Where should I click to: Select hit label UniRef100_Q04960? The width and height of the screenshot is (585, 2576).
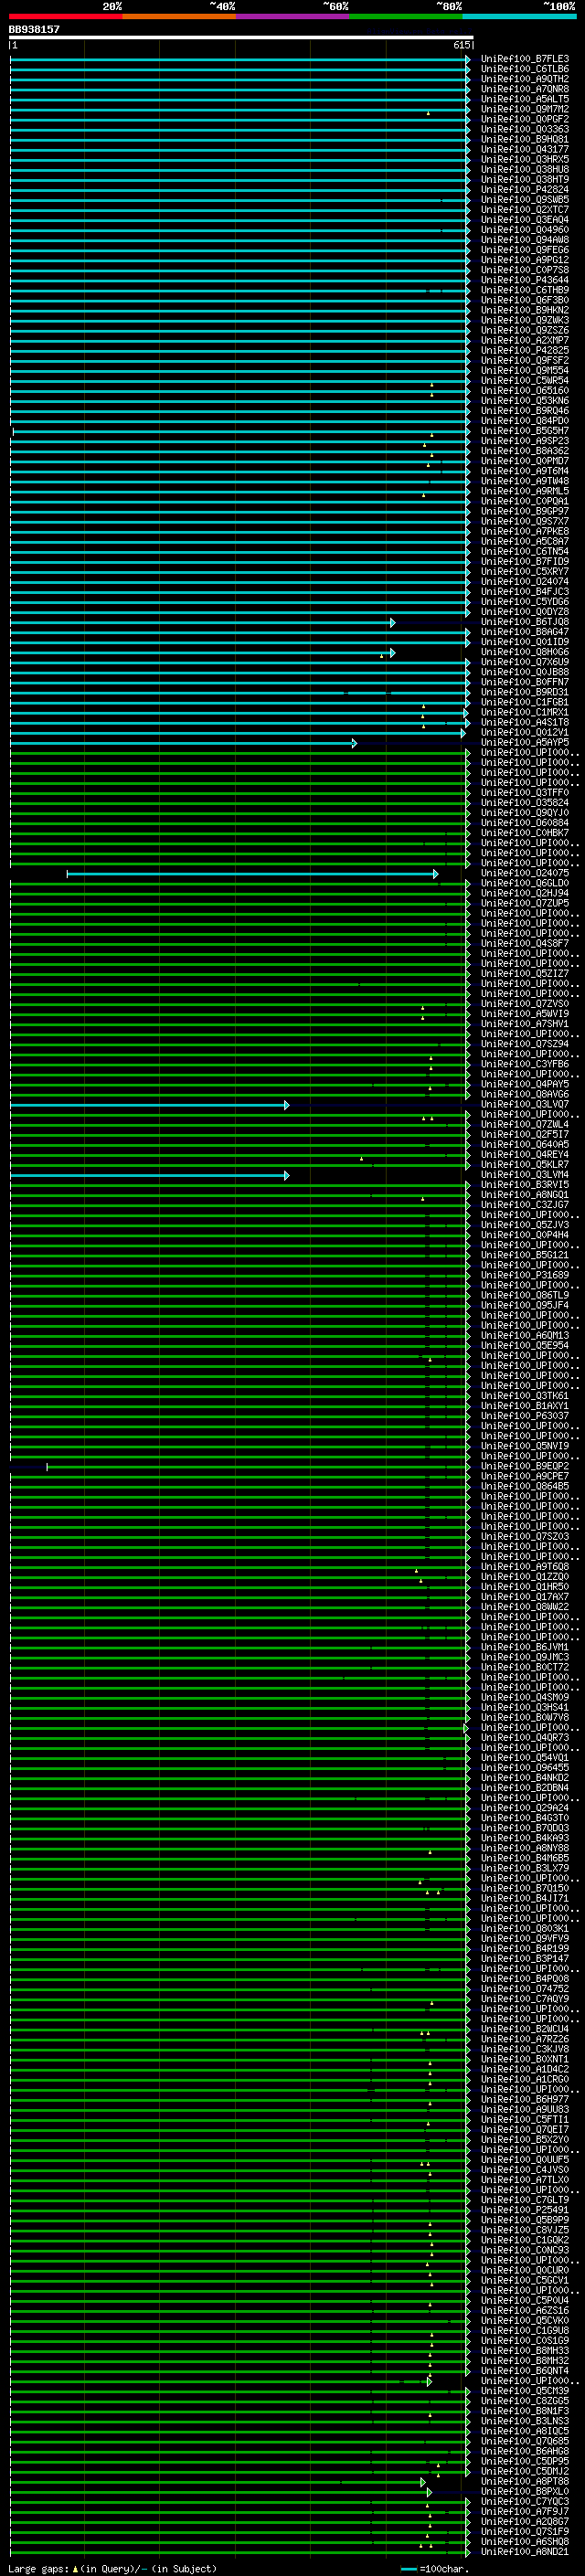tap(525, 230)
